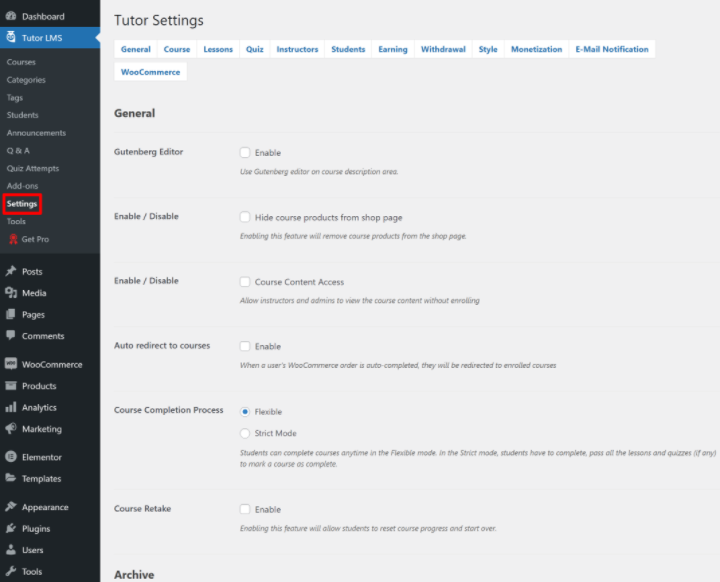Open Media via its sidebar icon
Image resolution: width=720 pixels, height=582 pixels.
coord(10,293)
